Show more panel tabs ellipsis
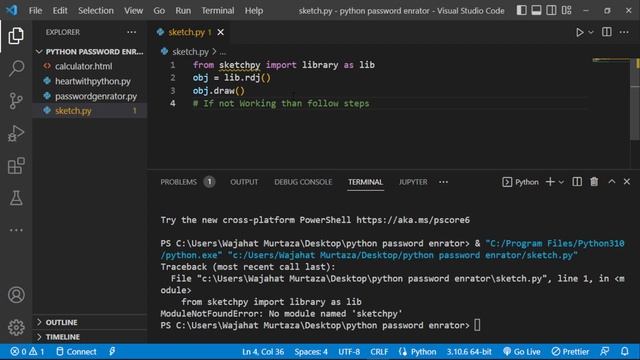The width and height of the screenshot is (640, 360). pyautogui.click(x=443, y=182)
